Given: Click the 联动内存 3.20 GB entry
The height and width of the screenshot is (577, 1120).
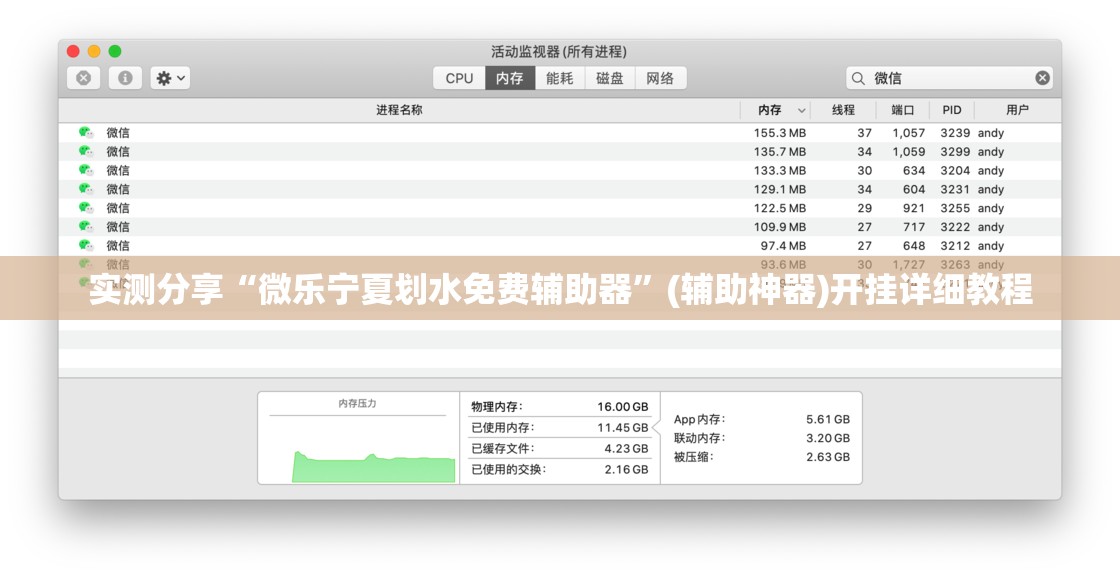Looking at the screenshot, I should coord(761,438).
